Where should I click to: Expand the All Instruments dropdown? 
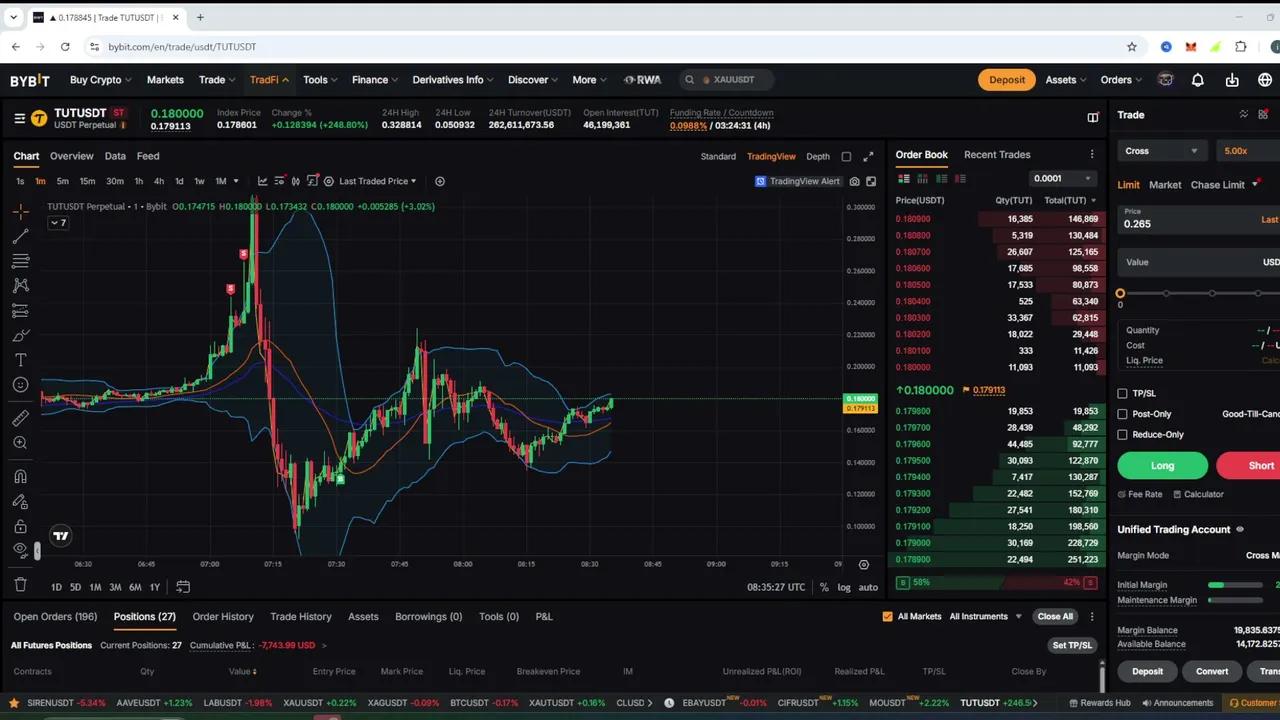click(x=986, y=617)
